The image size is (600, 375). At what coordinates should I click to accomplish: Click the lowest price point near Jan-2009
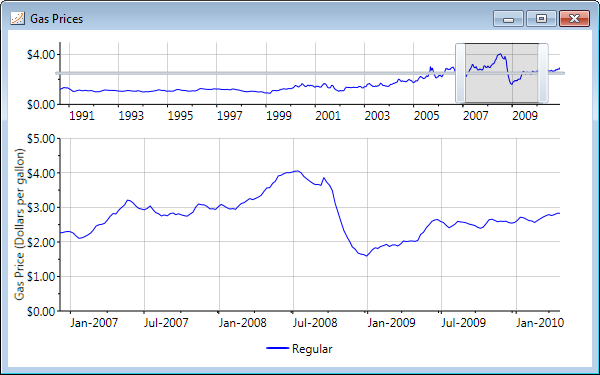pos(367,256)
